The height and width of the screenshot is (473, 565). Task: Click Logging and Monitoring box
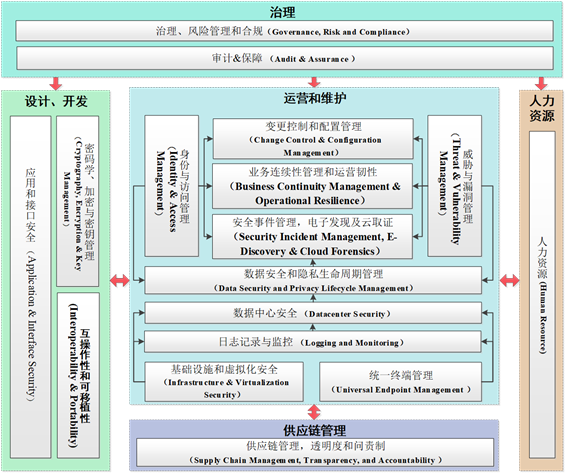point(312,342)
